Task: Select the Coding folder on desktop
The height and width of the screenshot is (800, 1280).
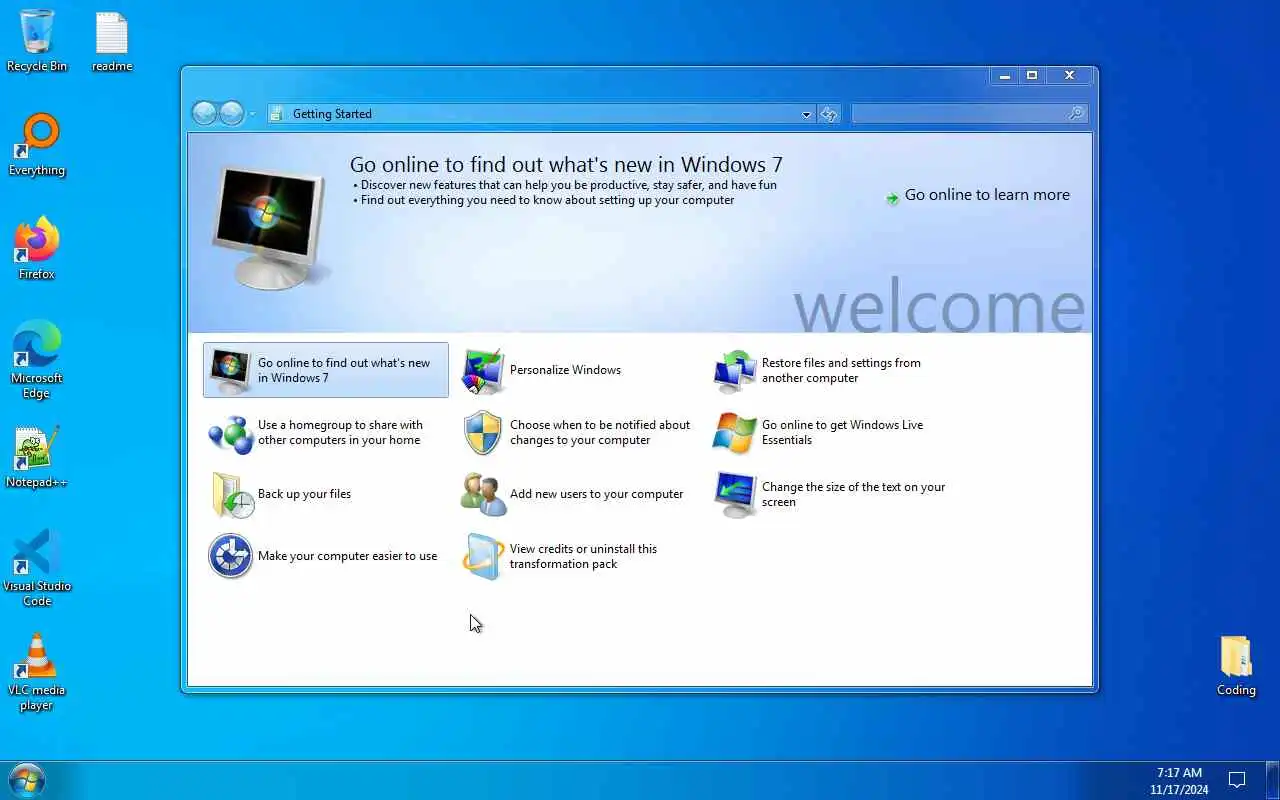Action: click(x=1236, y=665)
